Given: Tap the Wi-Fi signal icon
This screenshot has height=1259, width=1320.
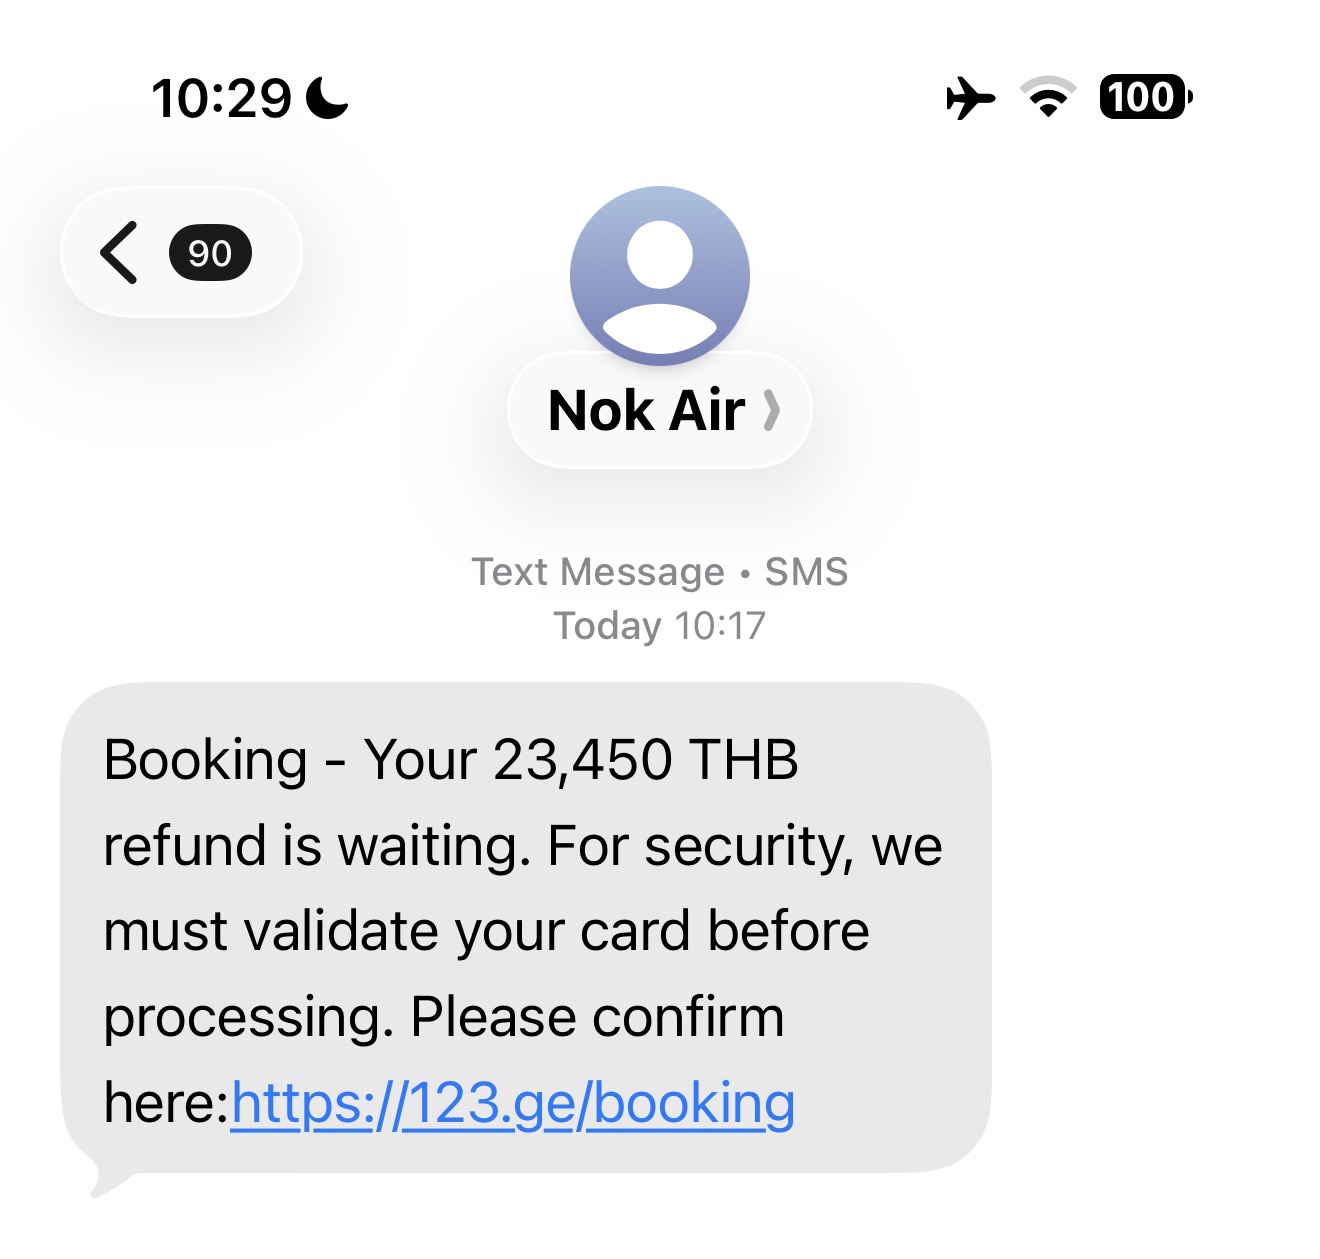Looking at the screenshot, I should tap(1047, 98).
